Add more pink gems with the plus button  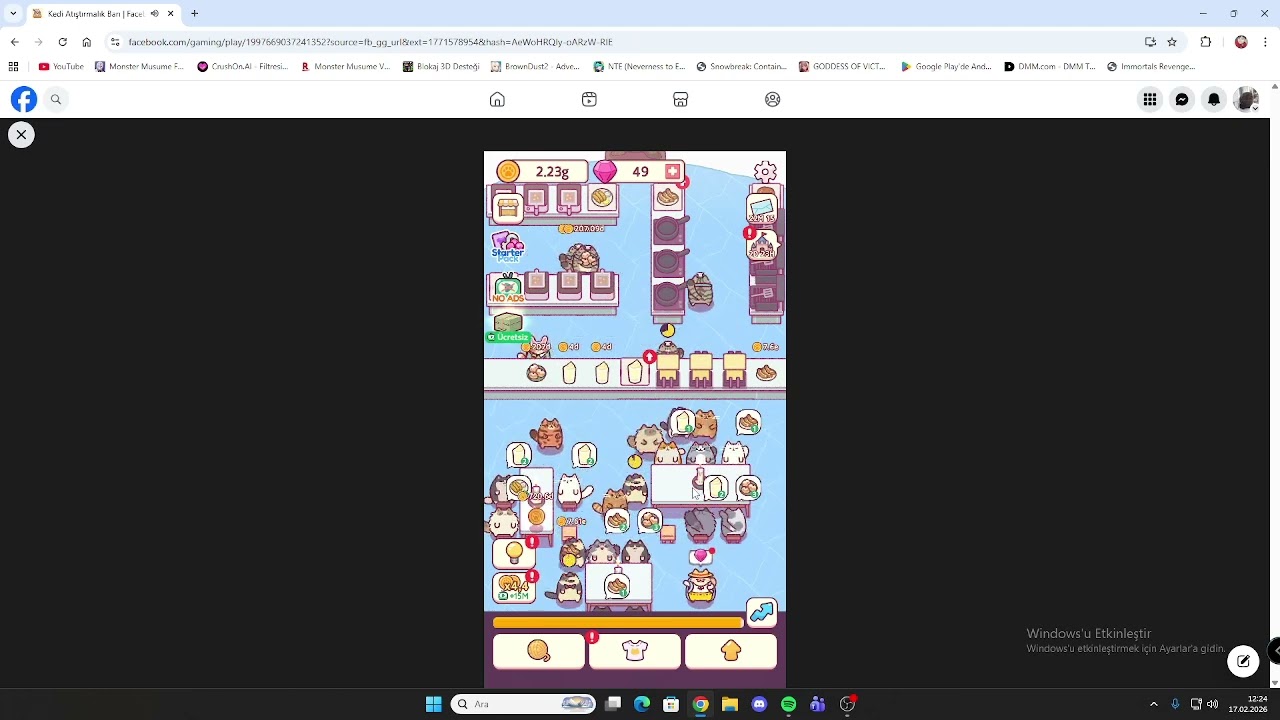point(672,172)
